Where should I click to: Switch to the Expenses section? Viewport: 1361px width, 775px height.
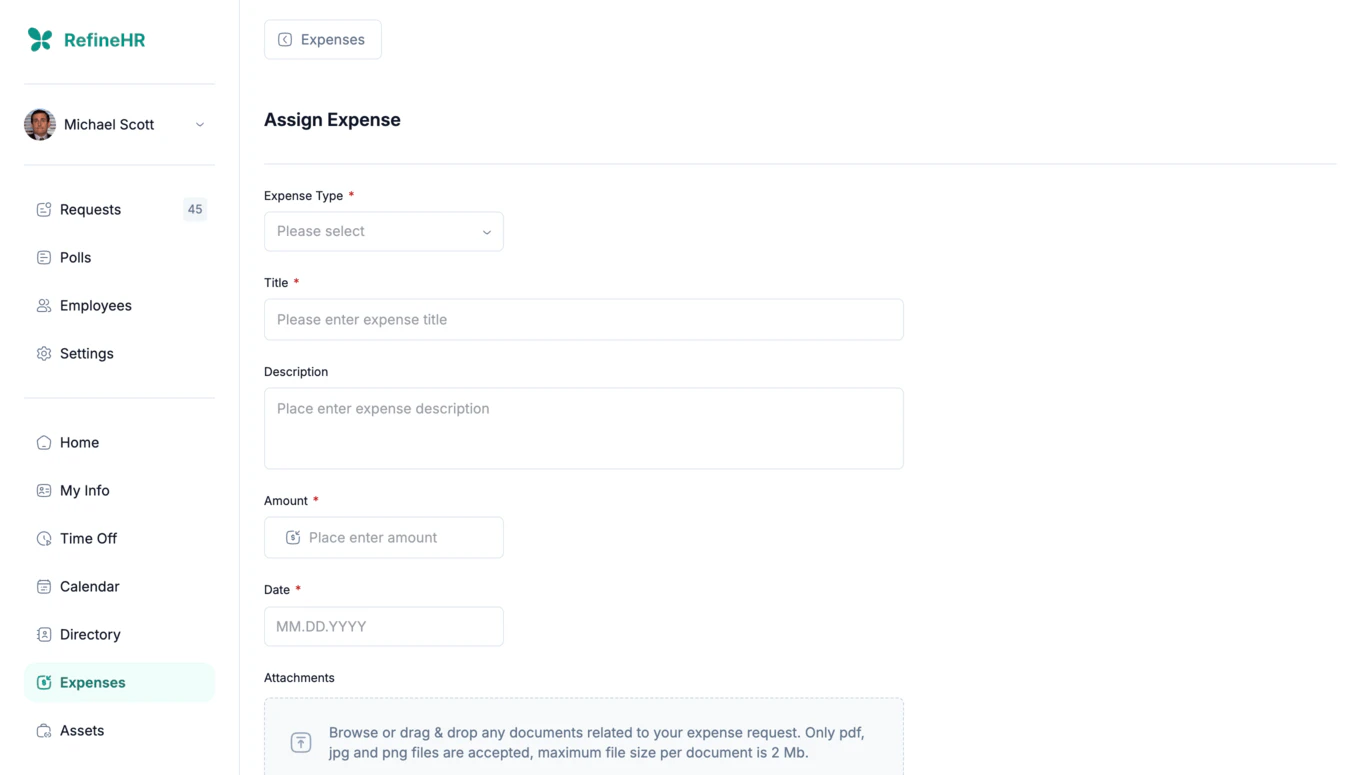click(92, 682)
